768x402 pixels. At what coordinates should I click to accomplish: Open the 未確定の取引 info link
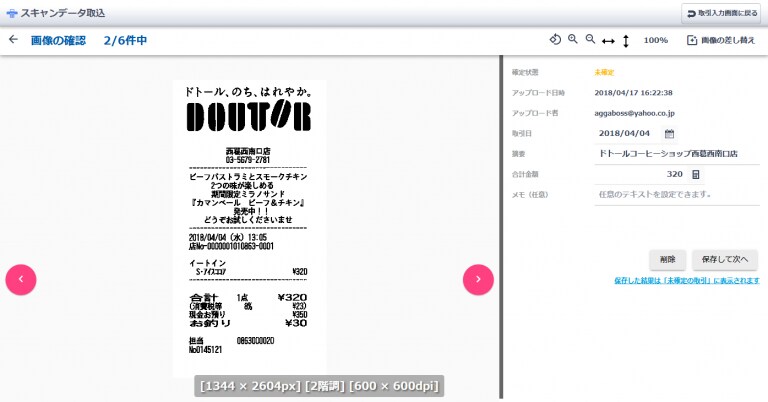coord(686,281)
